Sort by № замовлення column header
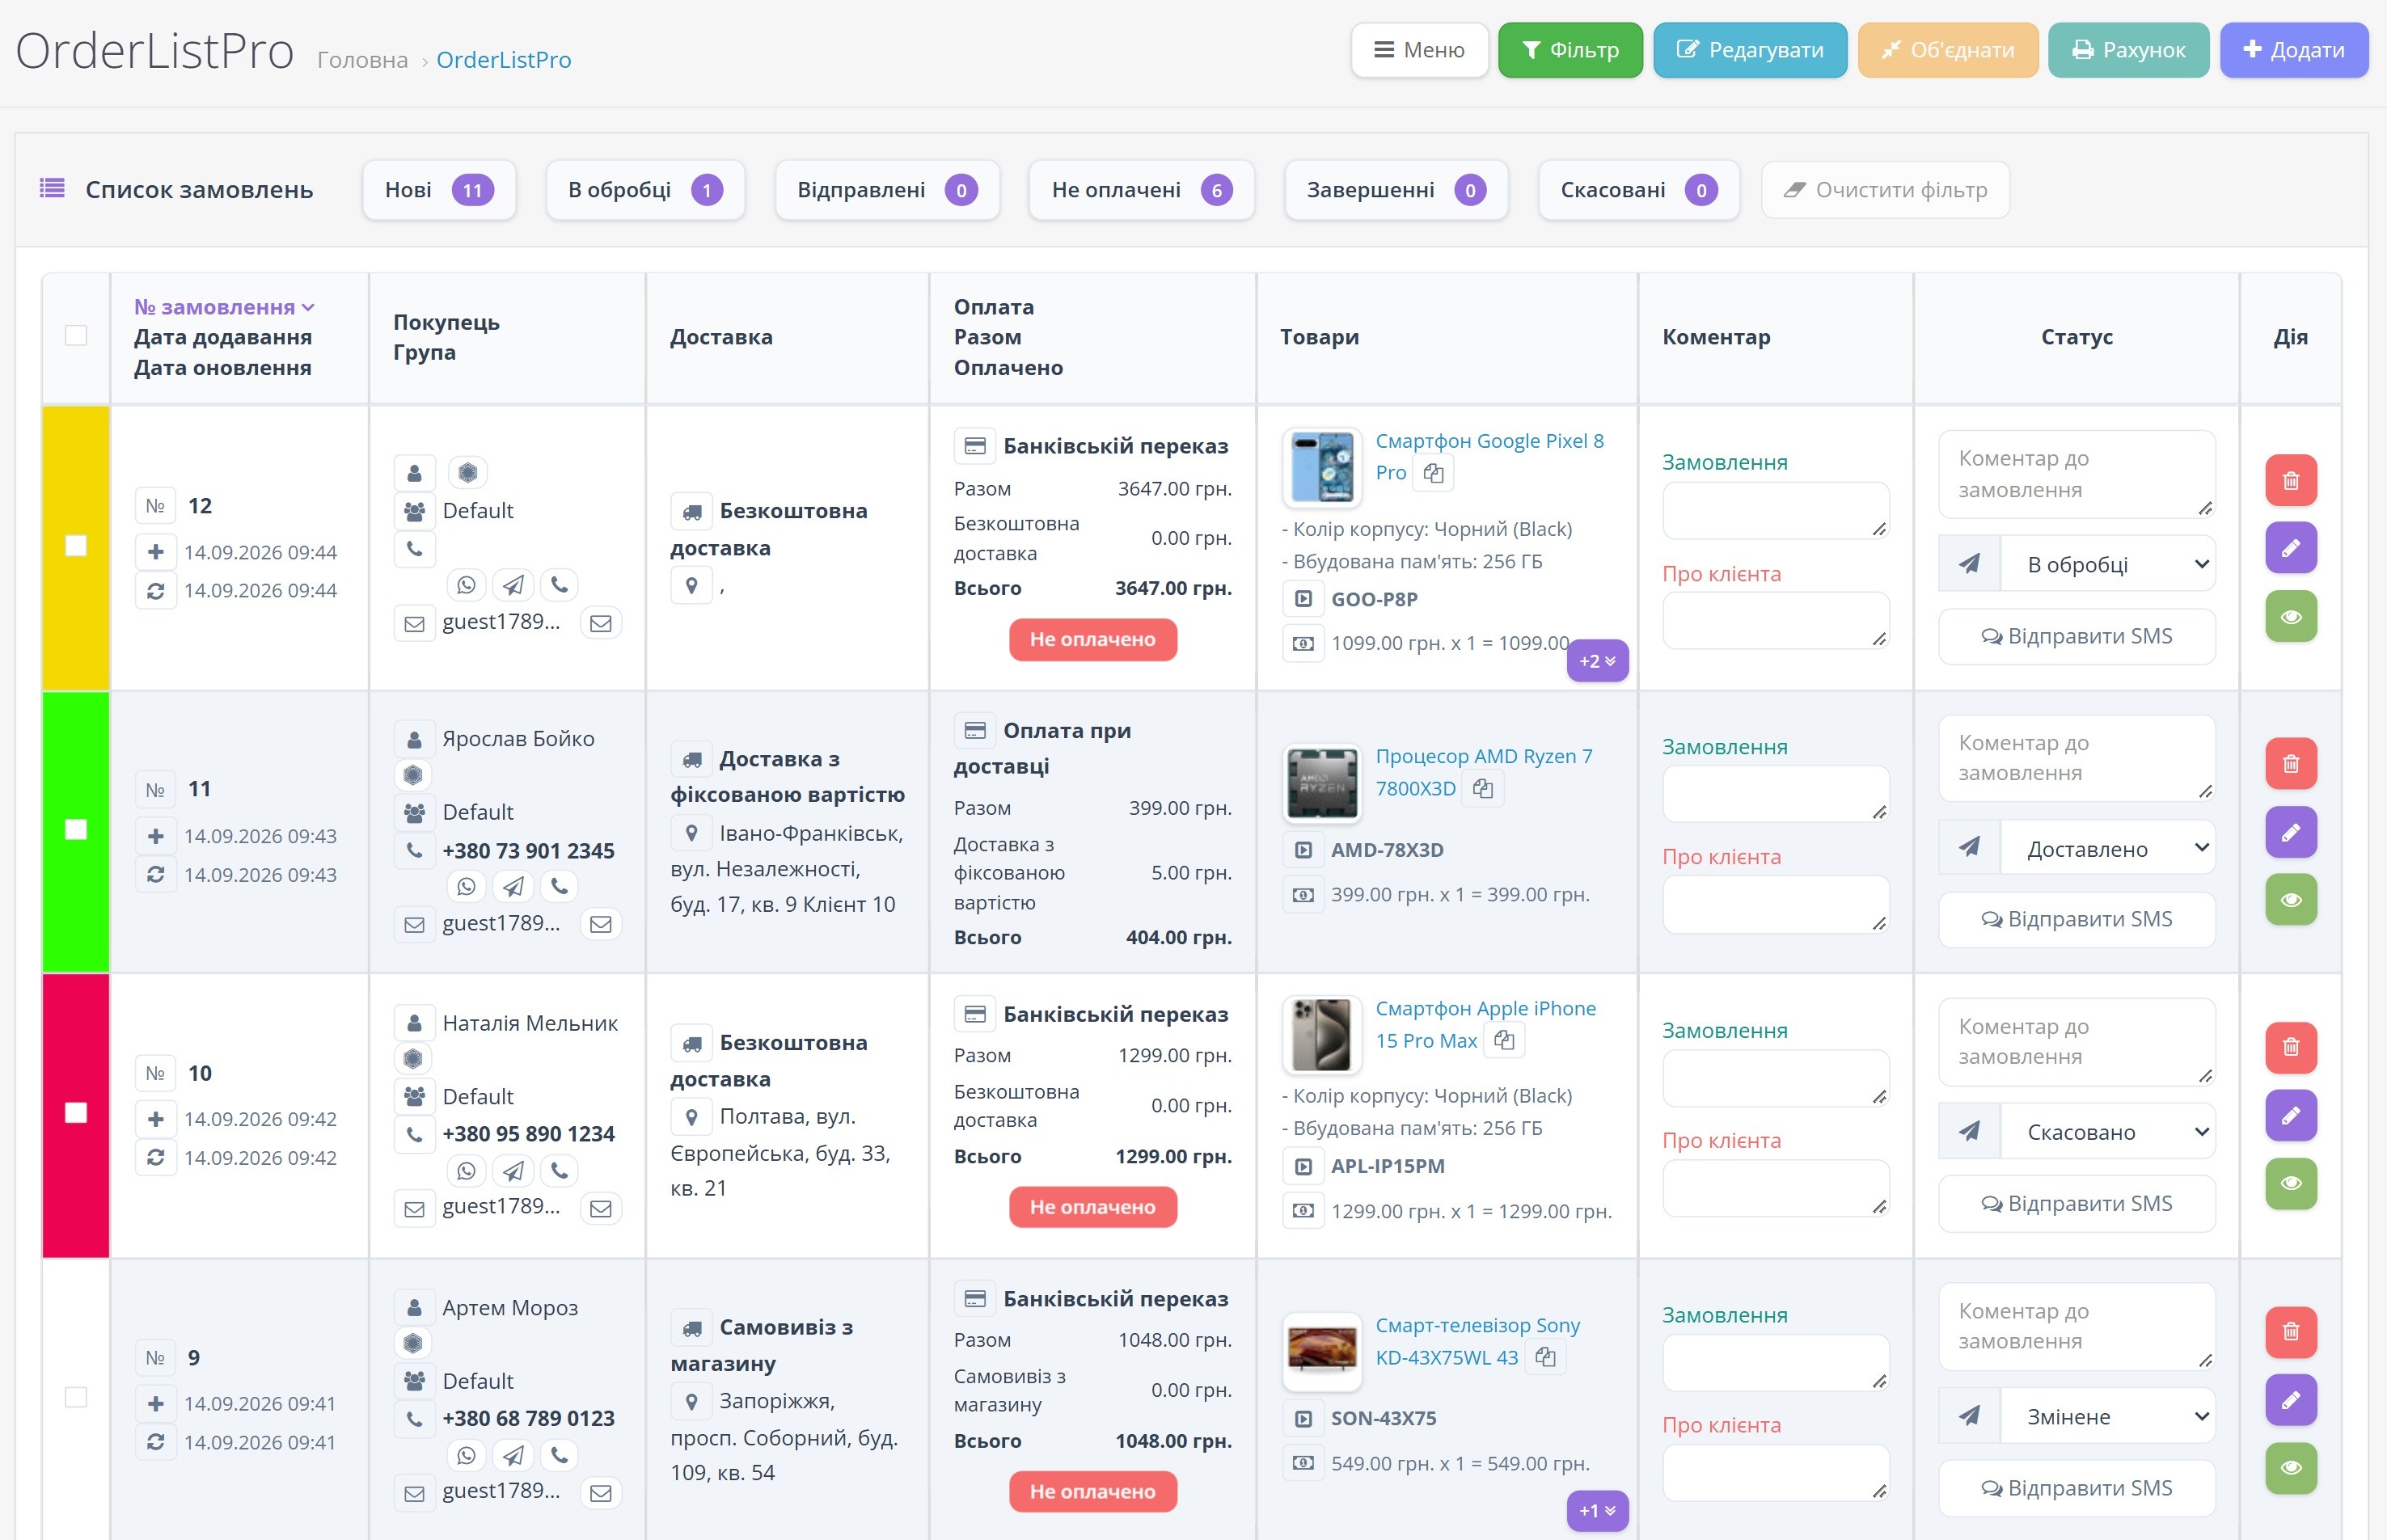The height and width of the screenshot is (1540, 2387). pos(224,307)
